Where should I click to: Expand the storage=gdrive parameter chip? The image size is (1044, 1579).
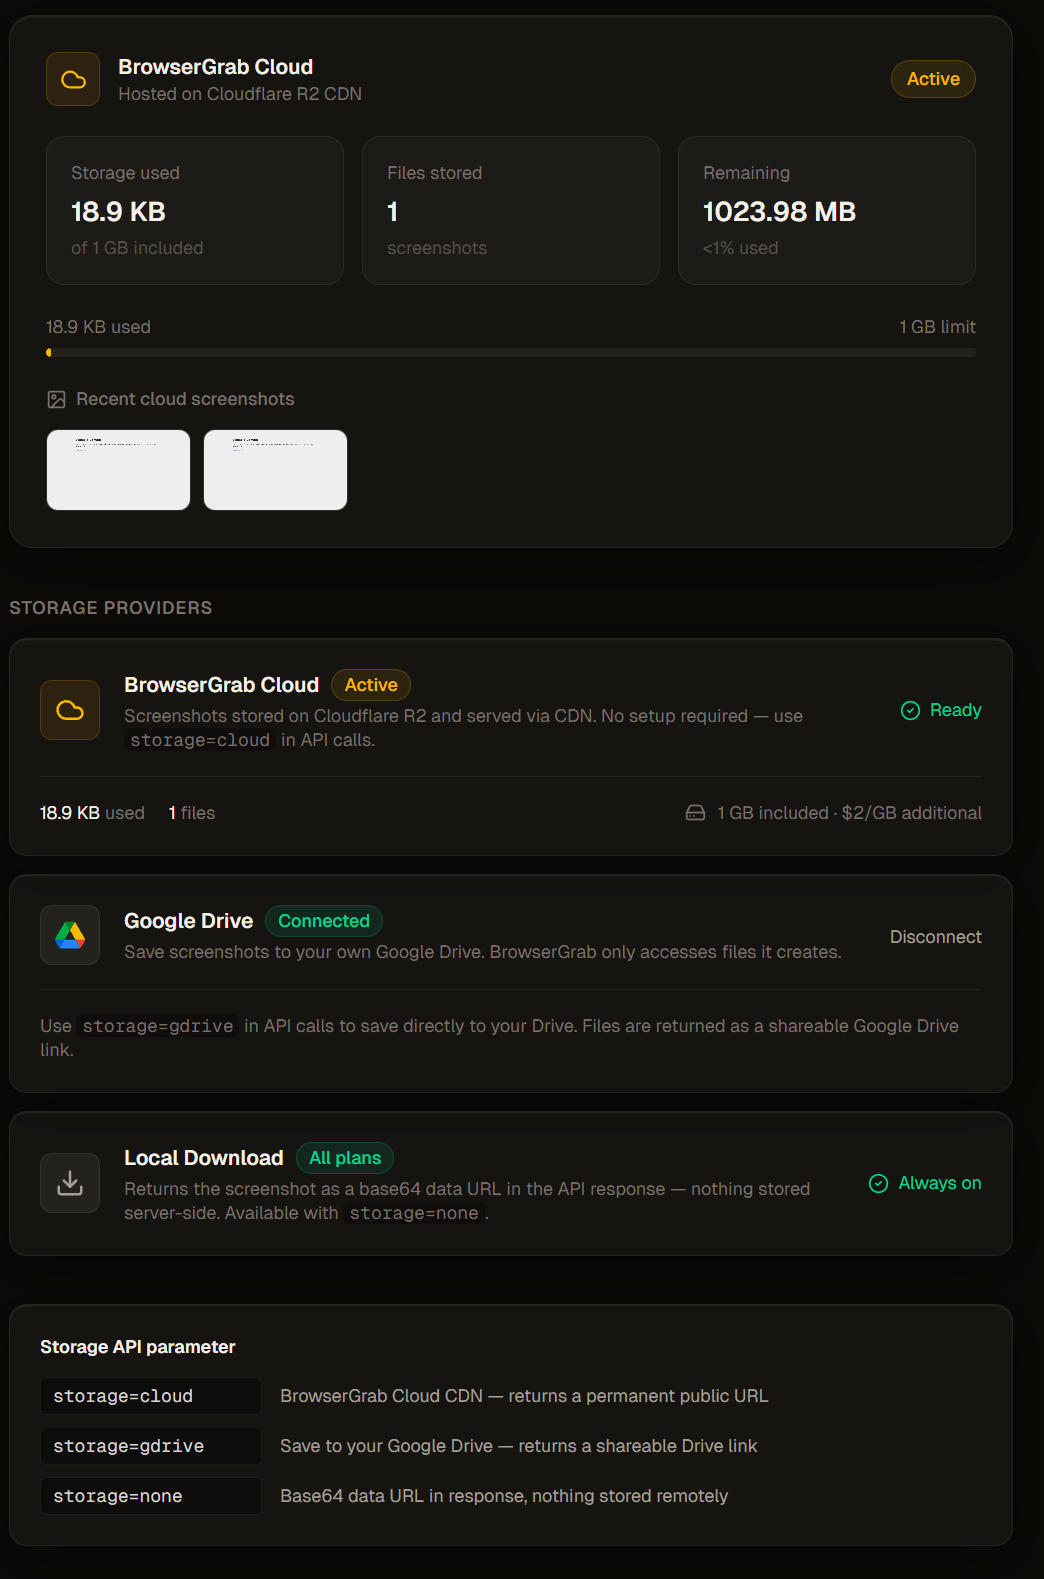(x=149, y=1445)
